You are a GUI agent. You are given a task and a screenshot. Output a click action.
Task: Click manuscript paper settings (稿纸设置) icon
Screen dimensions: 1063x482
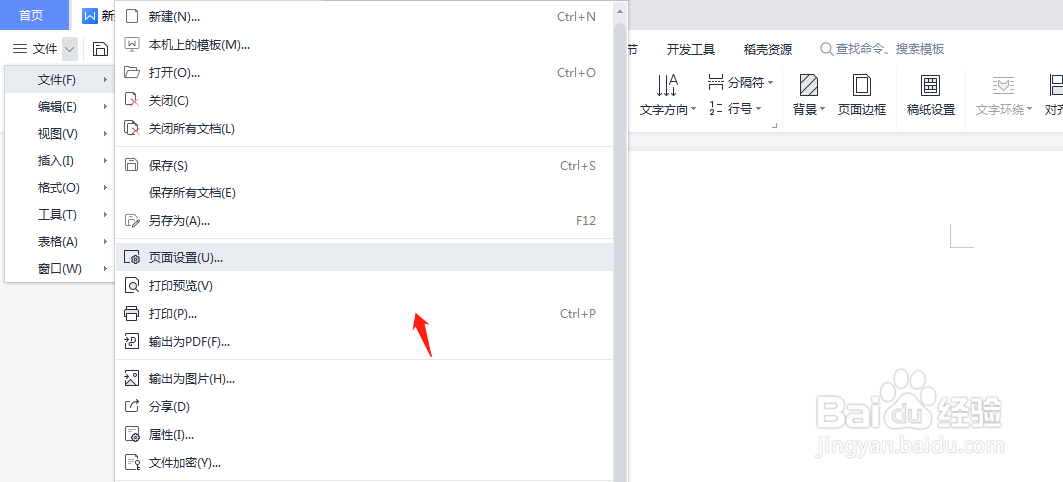click(931, 85)
